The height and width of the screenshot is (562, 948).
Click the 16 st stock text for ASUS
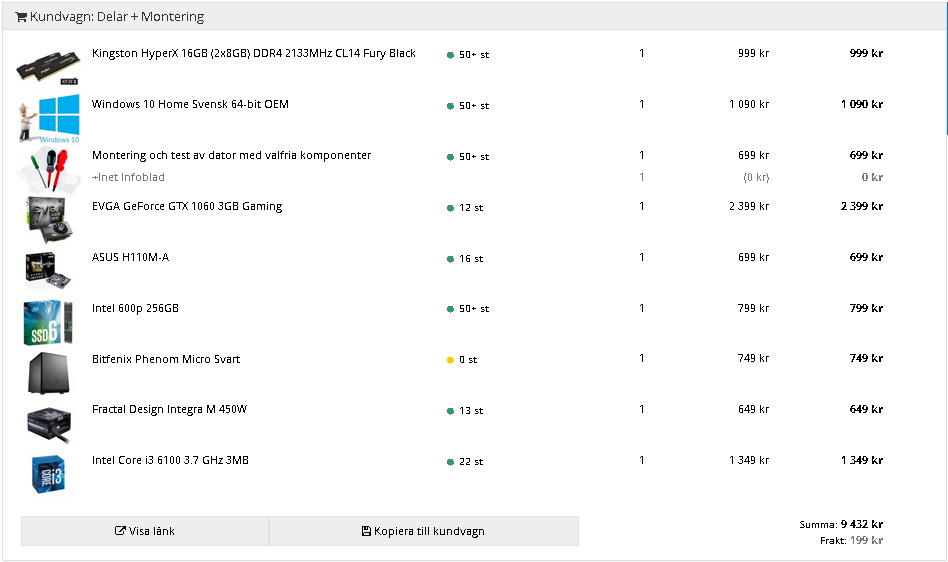pos(471,259)
